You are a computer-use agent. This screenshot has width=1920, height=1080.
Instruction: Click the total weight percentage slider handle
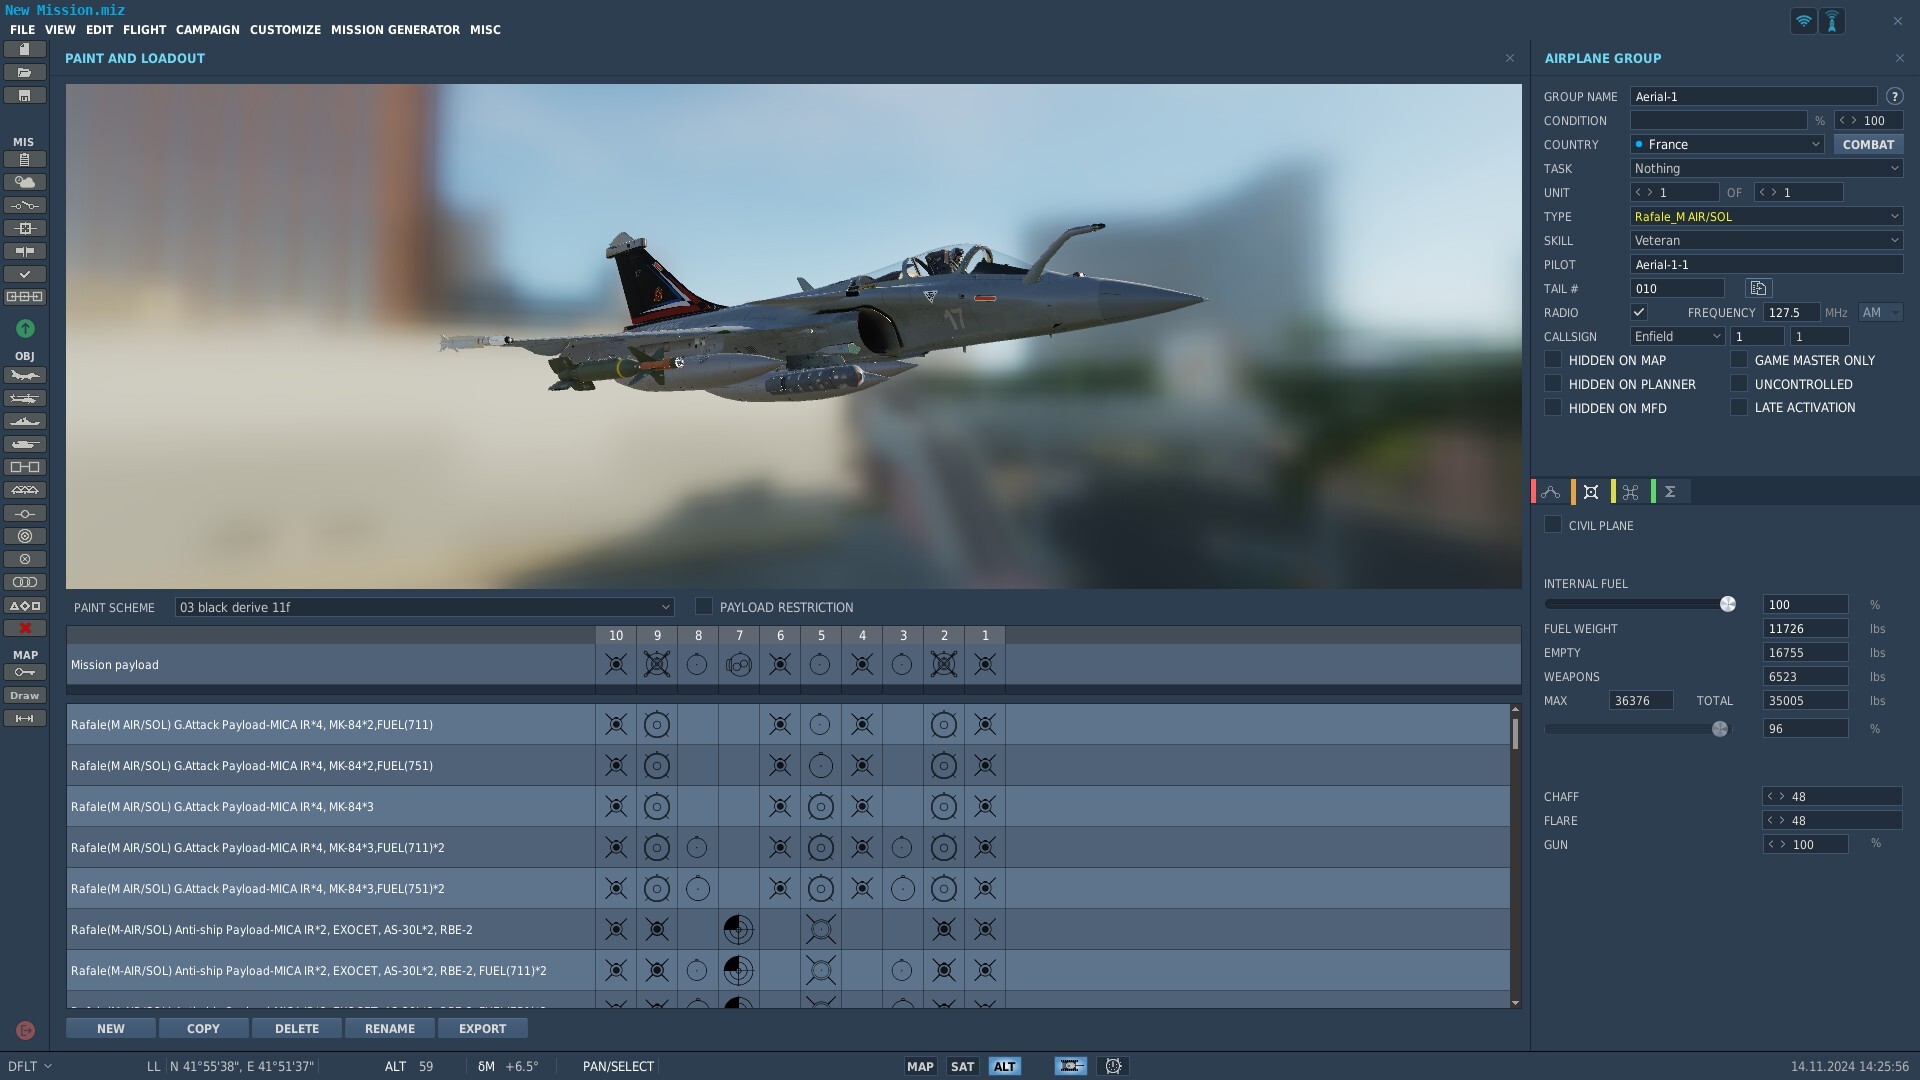coord(1719,729)
